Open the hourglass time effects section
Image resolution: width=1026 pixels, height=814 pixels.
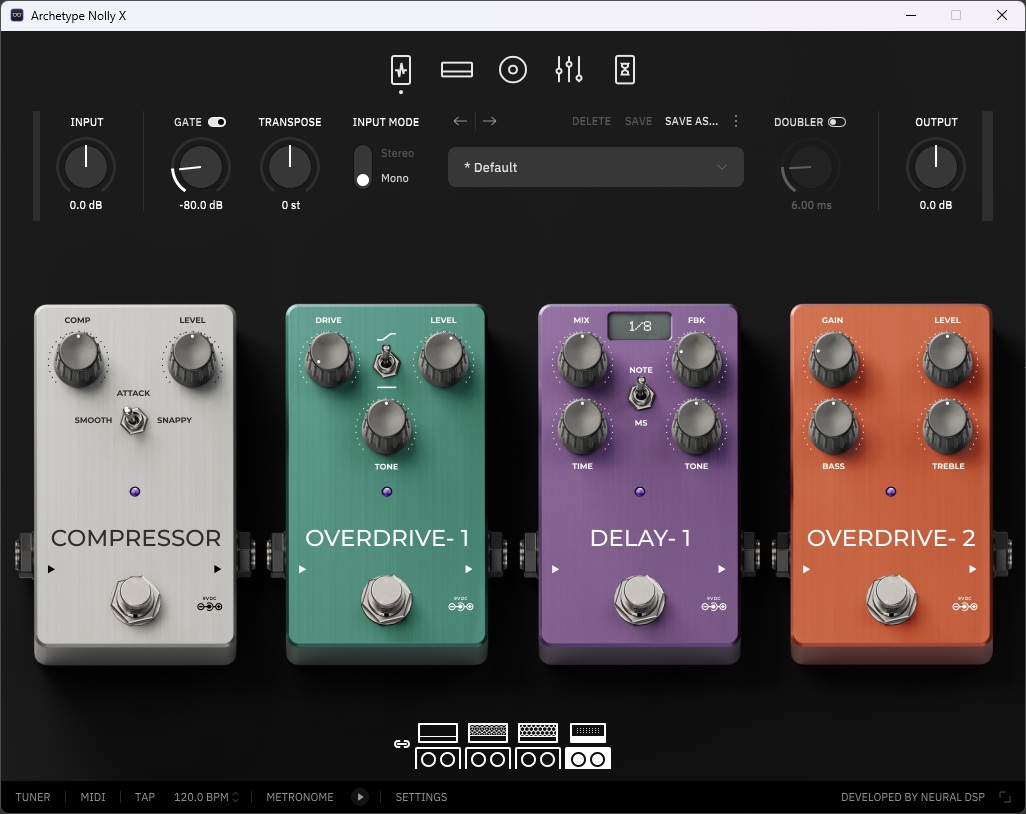(x=625, y=69)
